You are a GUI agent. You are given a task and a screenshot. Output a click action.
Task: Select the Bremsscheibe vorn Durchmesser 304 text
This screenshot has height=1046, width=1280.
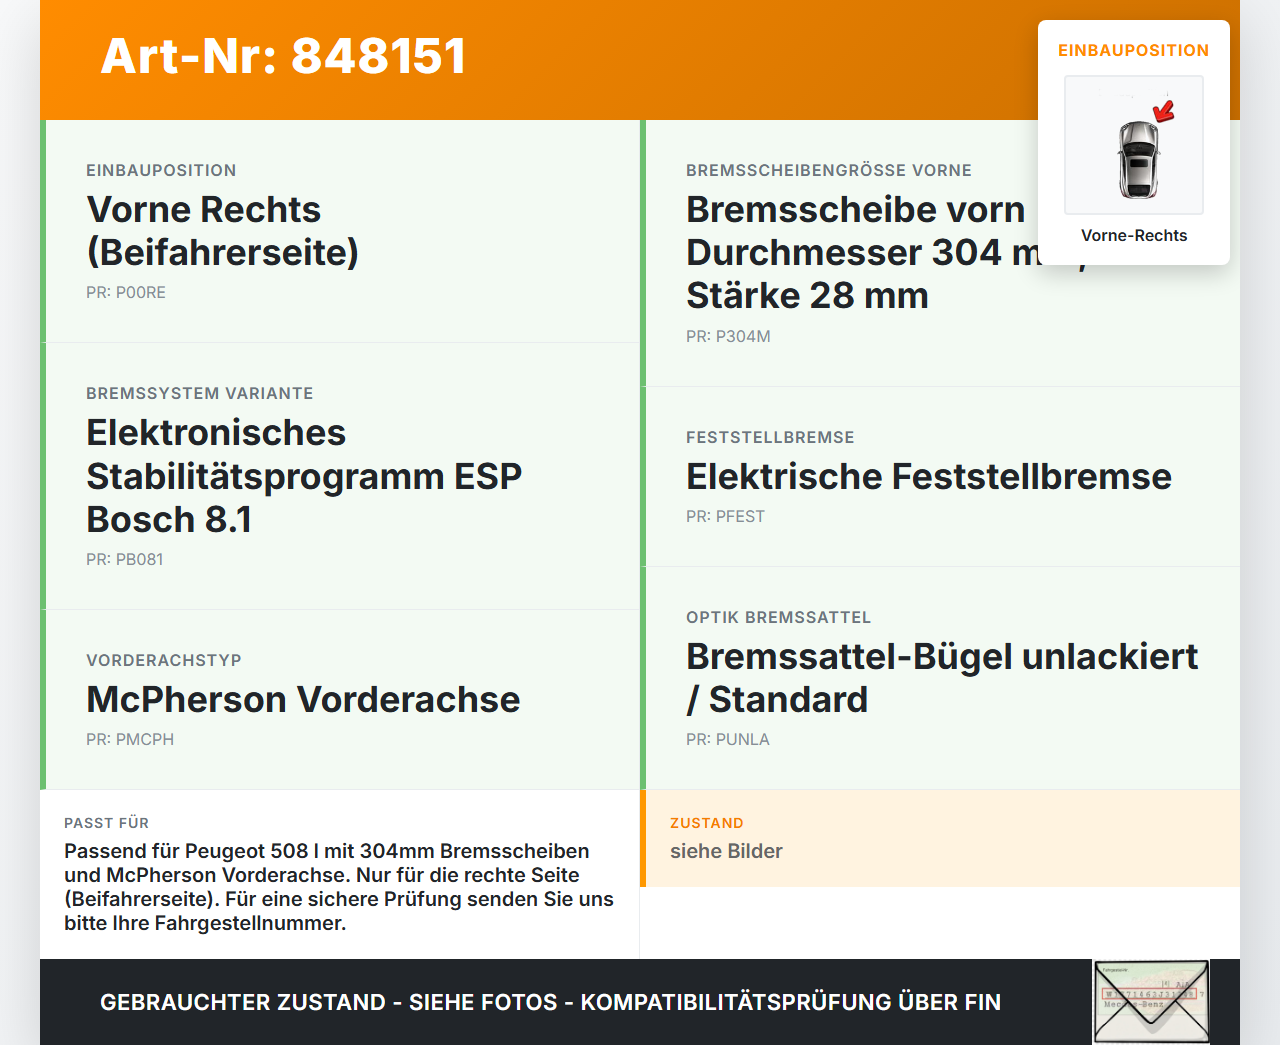tap(863, 252)
